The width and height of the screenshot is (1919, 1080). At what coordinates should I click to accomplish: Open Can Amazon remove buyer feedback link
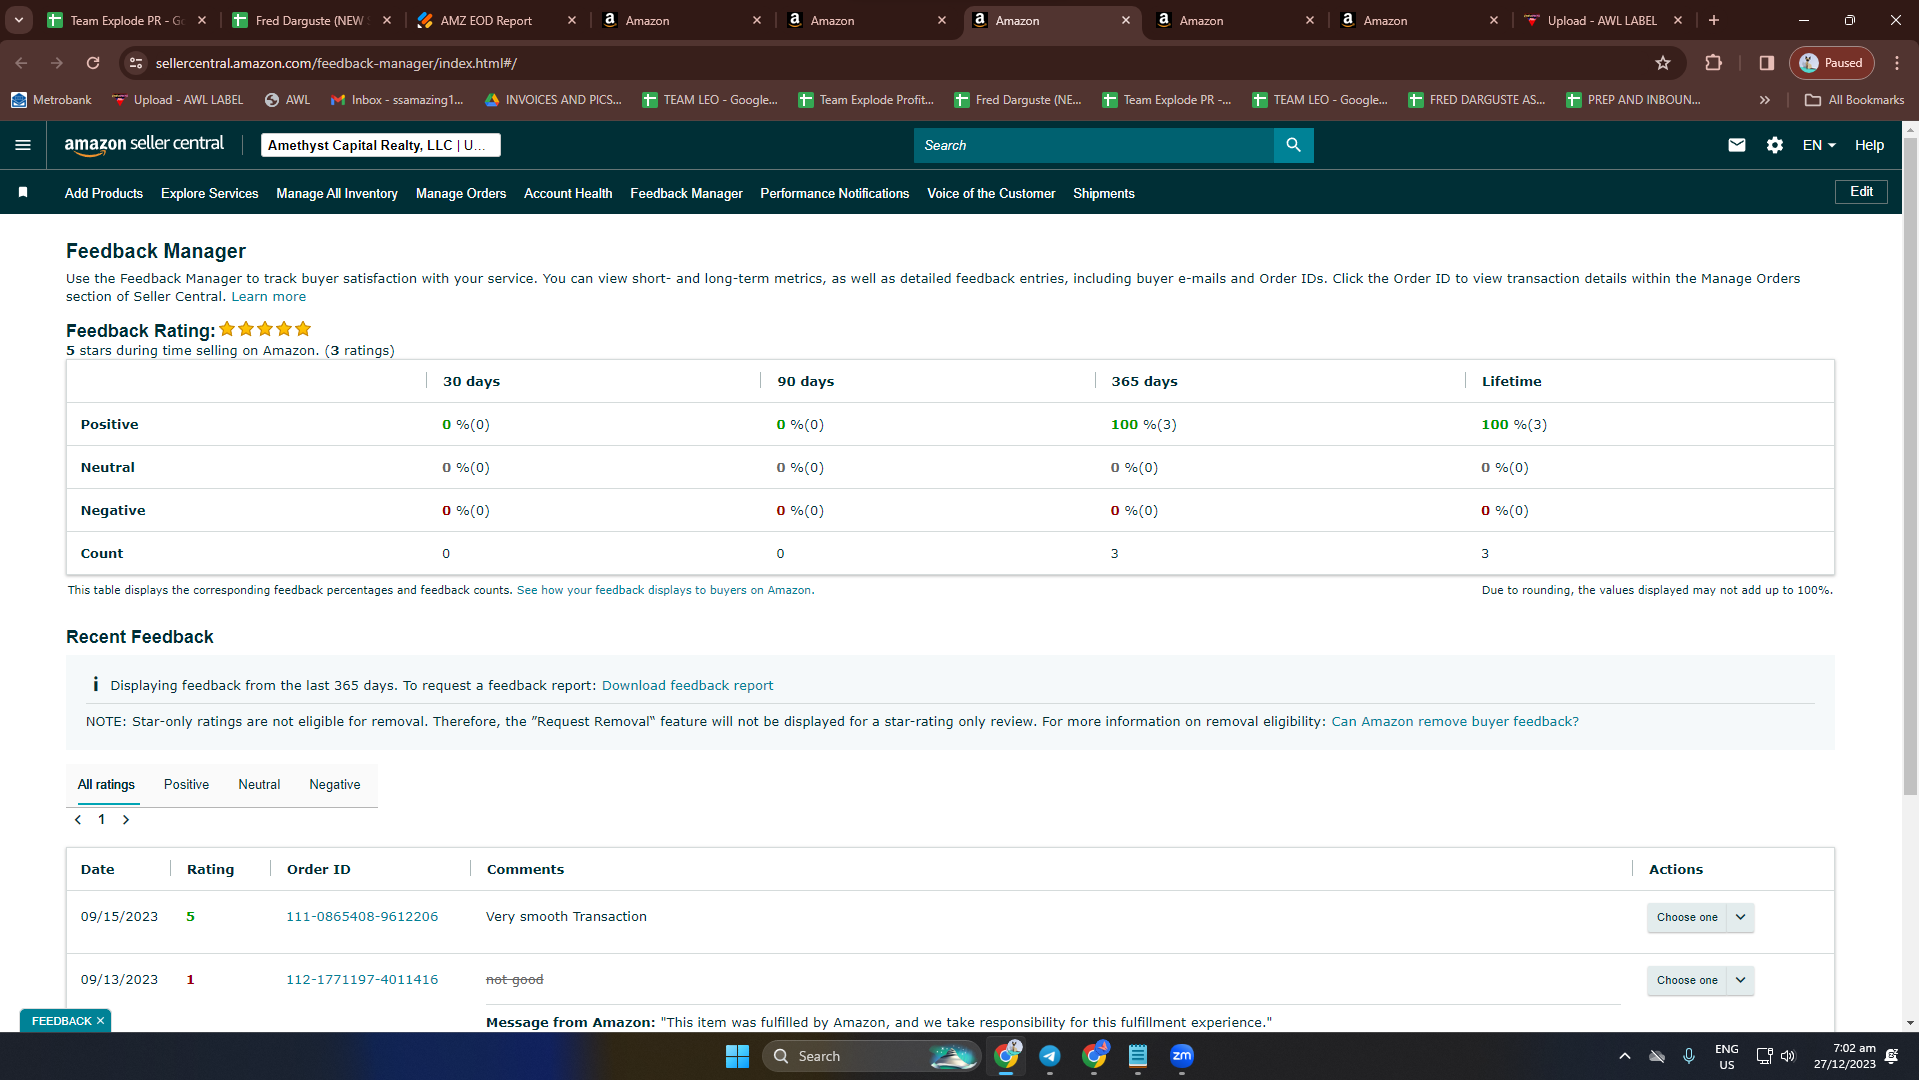pos(1455,722)
